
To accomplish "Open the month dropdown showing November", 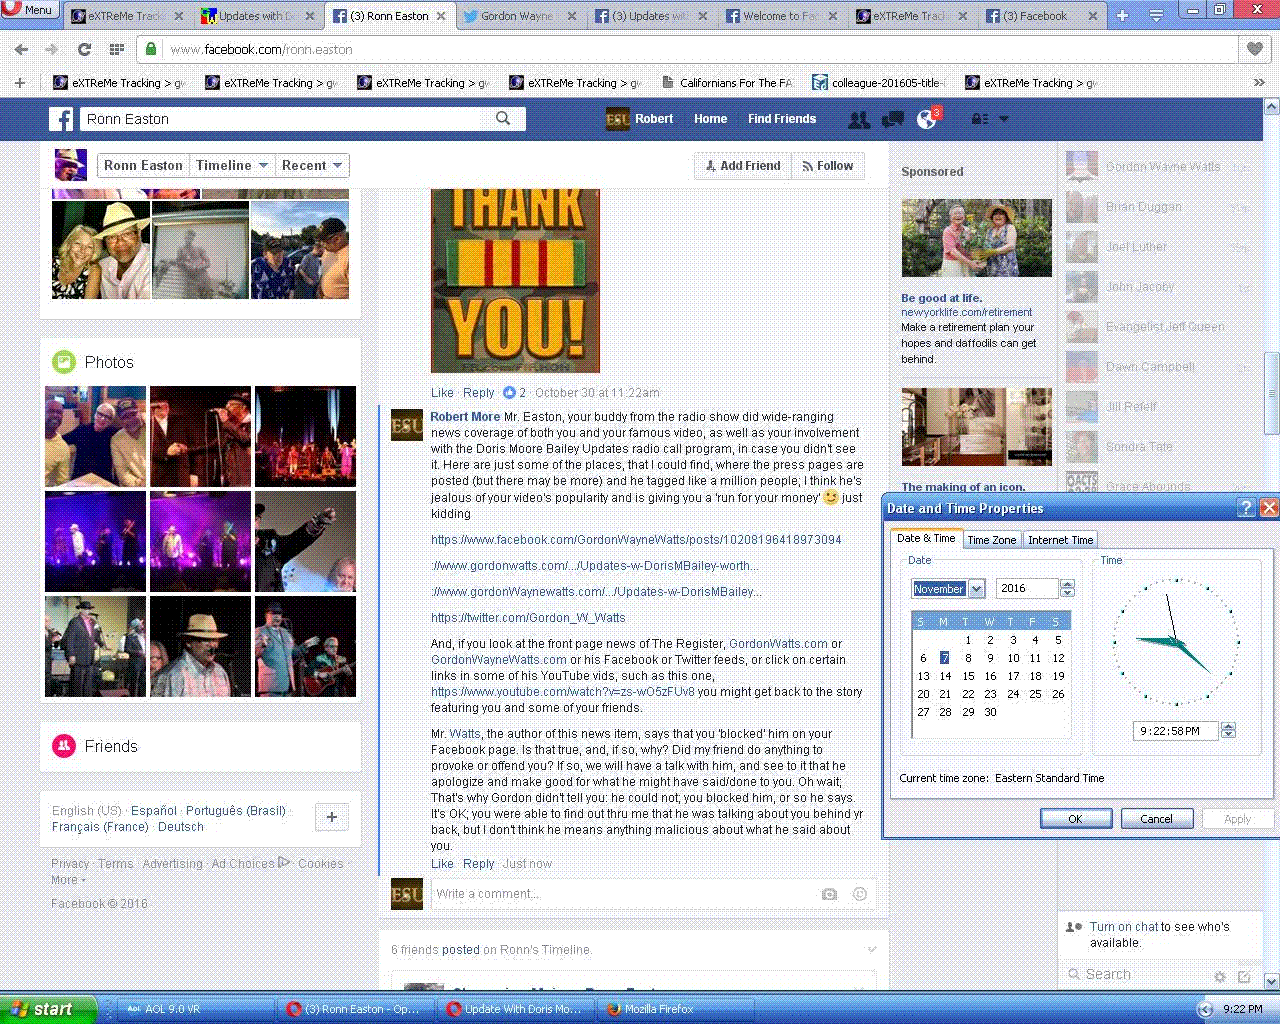I will 976,589.
